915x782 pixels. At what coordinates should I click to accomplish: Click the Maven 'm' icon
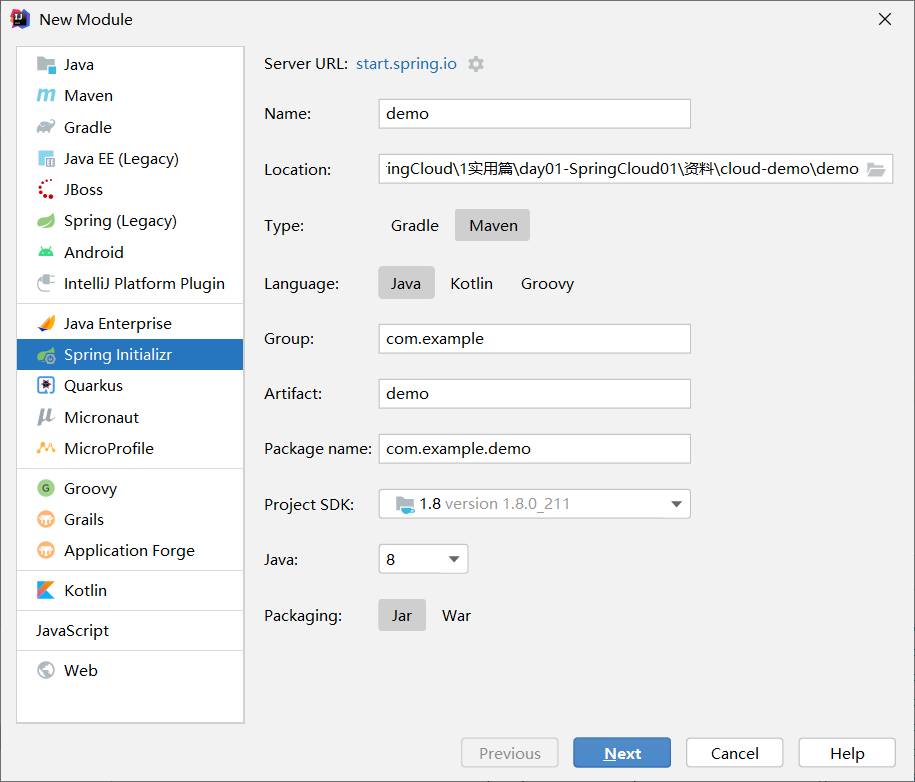pos(46,95)
